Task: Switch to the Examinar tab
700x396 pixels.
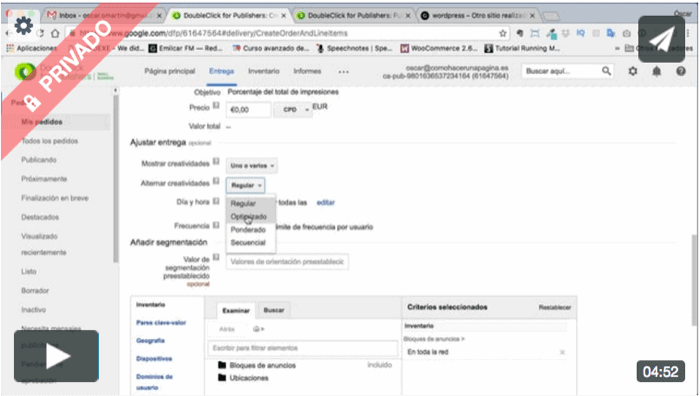Action: click(x=236, y=310)
